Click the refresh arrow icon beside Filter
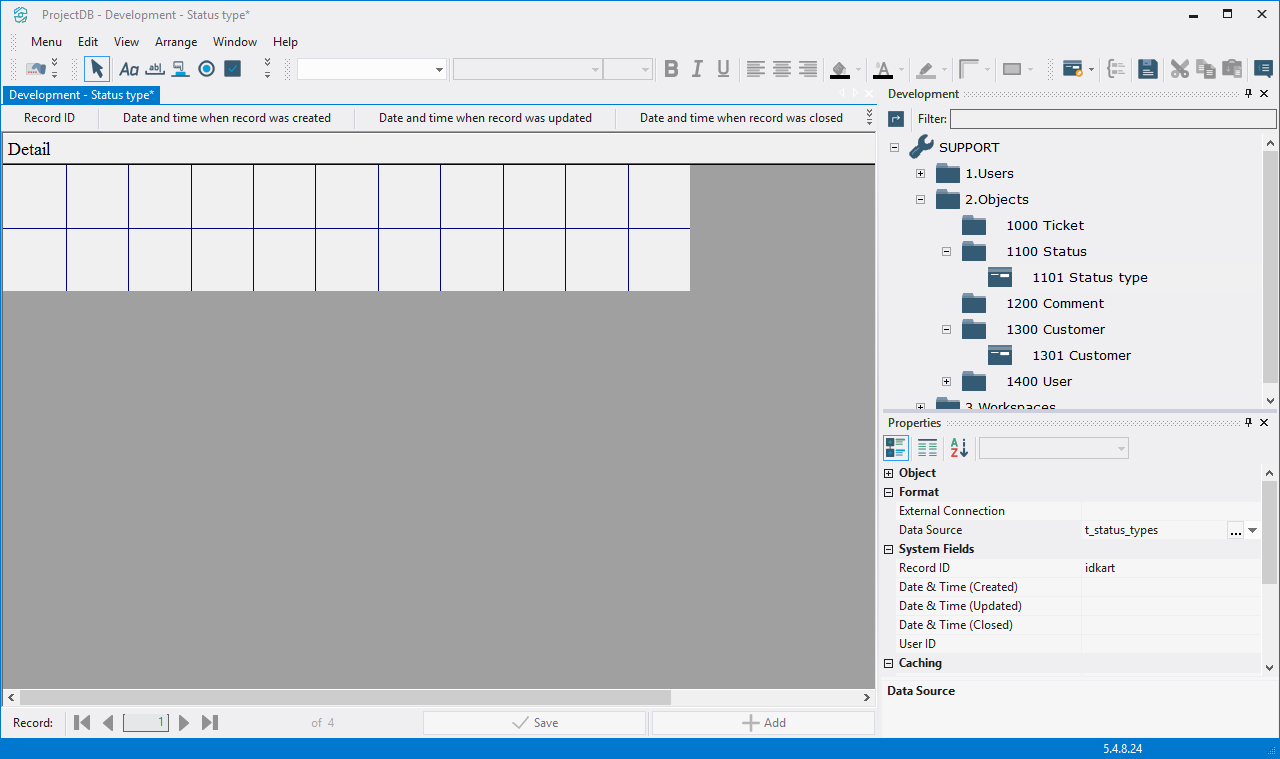This screenshot has height=759, width=1280. pos(896,119)
